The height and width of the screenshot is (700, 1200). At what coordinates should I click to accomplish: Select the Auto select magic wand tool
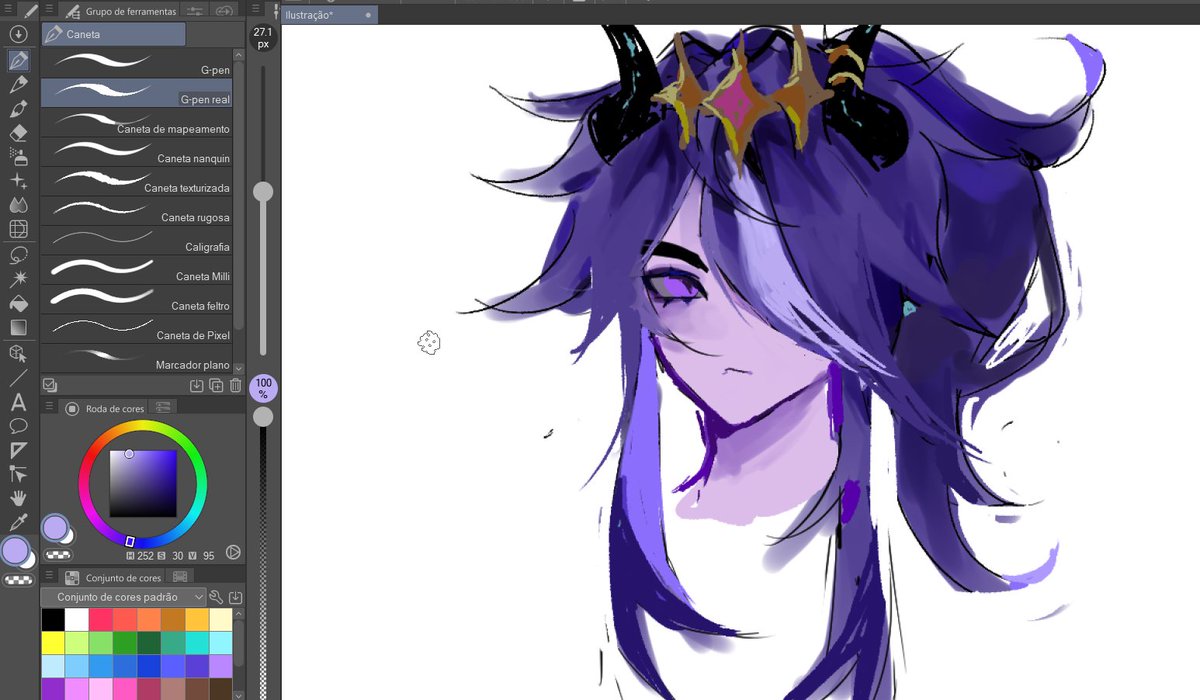[18, 278]
